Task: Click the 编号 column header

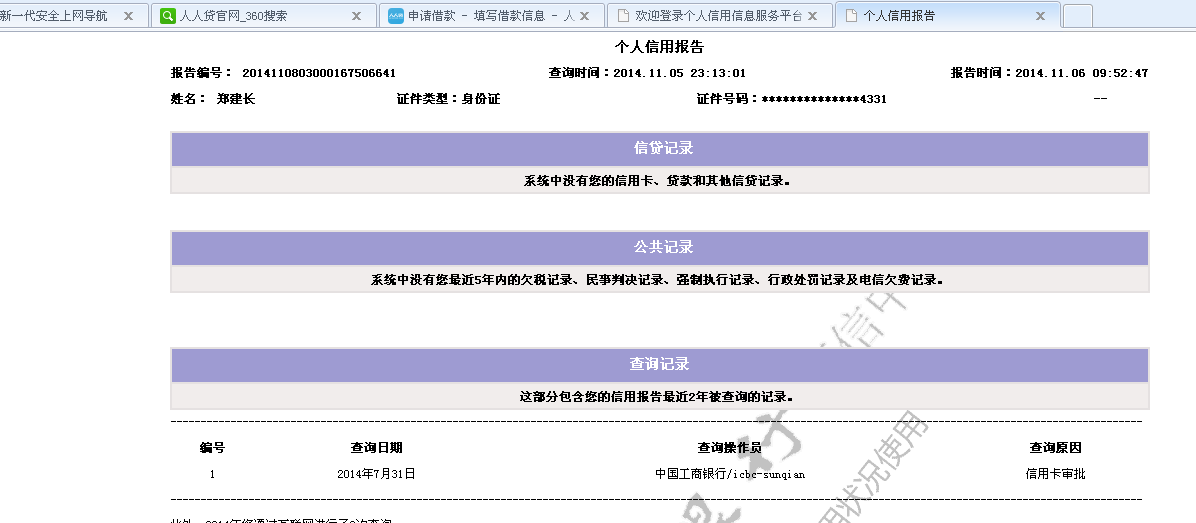Action: 212,448
